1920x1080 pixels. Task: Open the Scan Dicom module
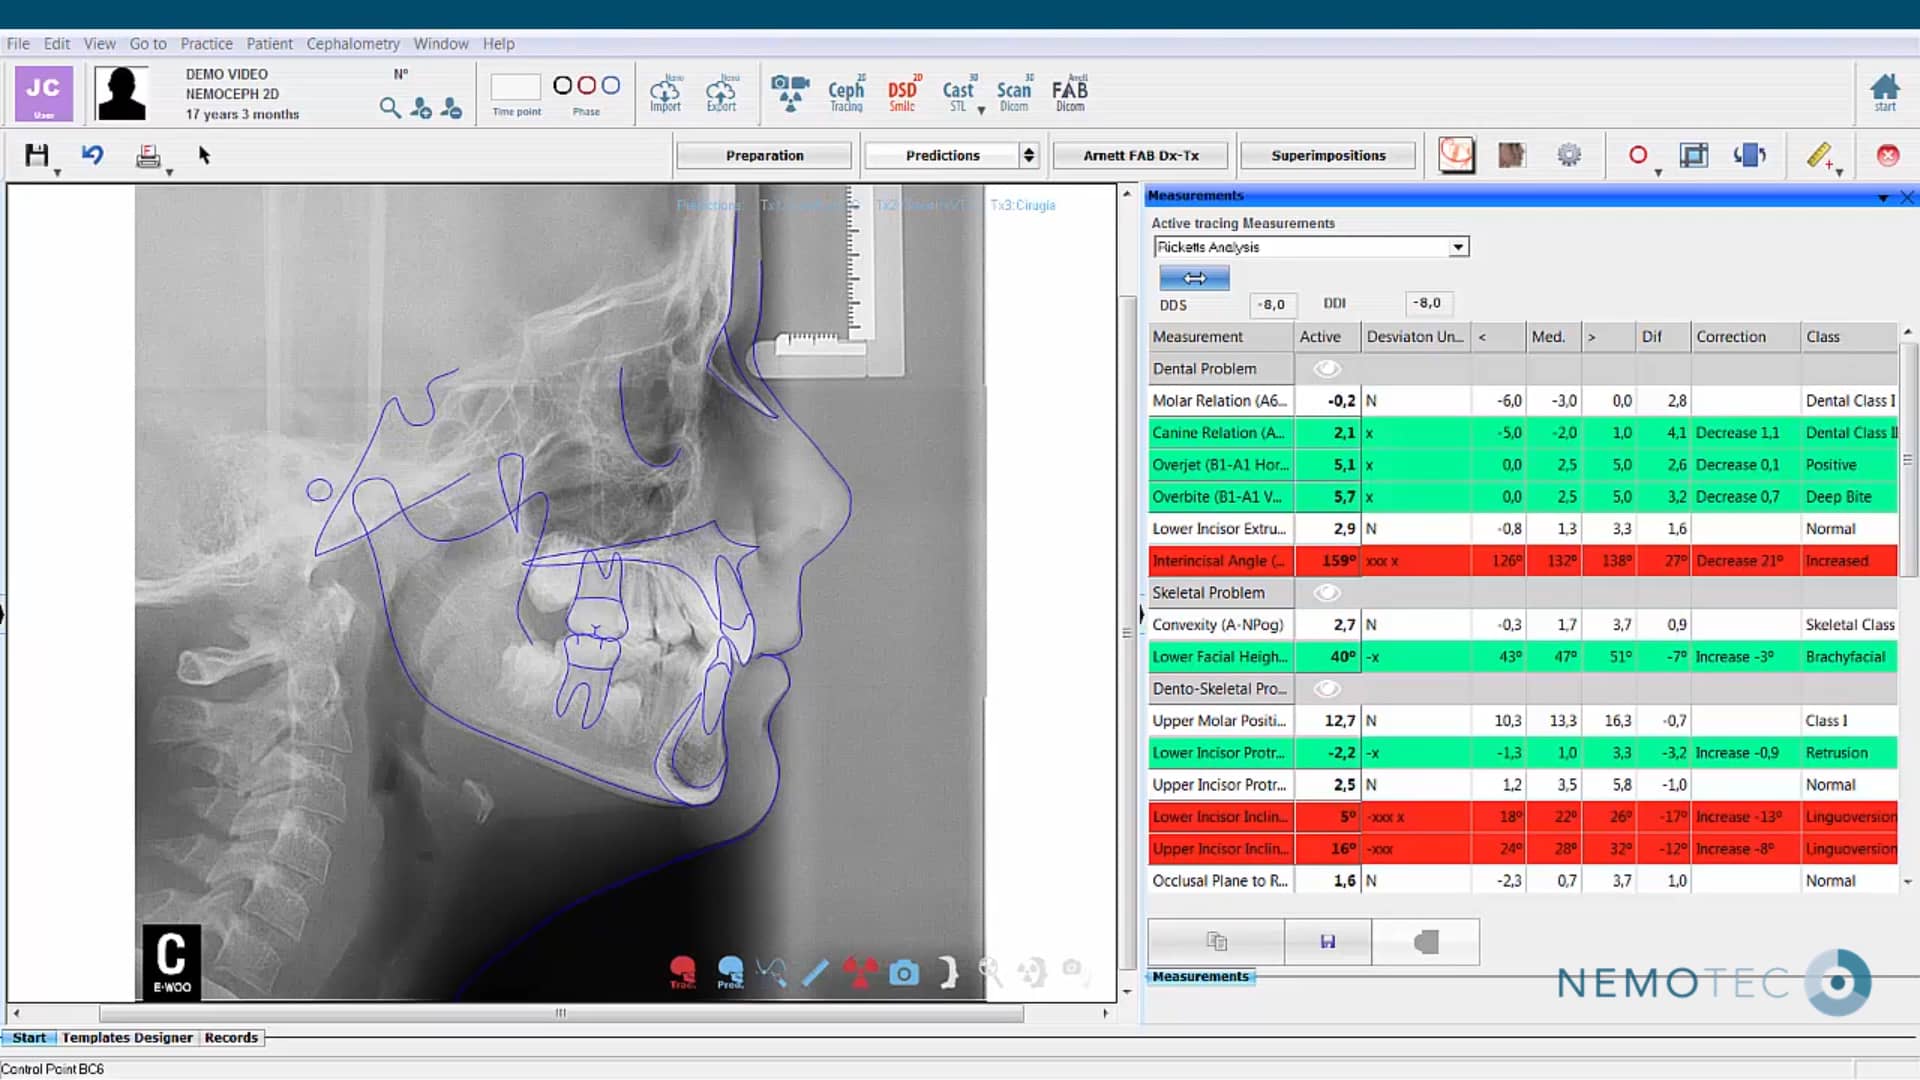[x=1013, y=93]
